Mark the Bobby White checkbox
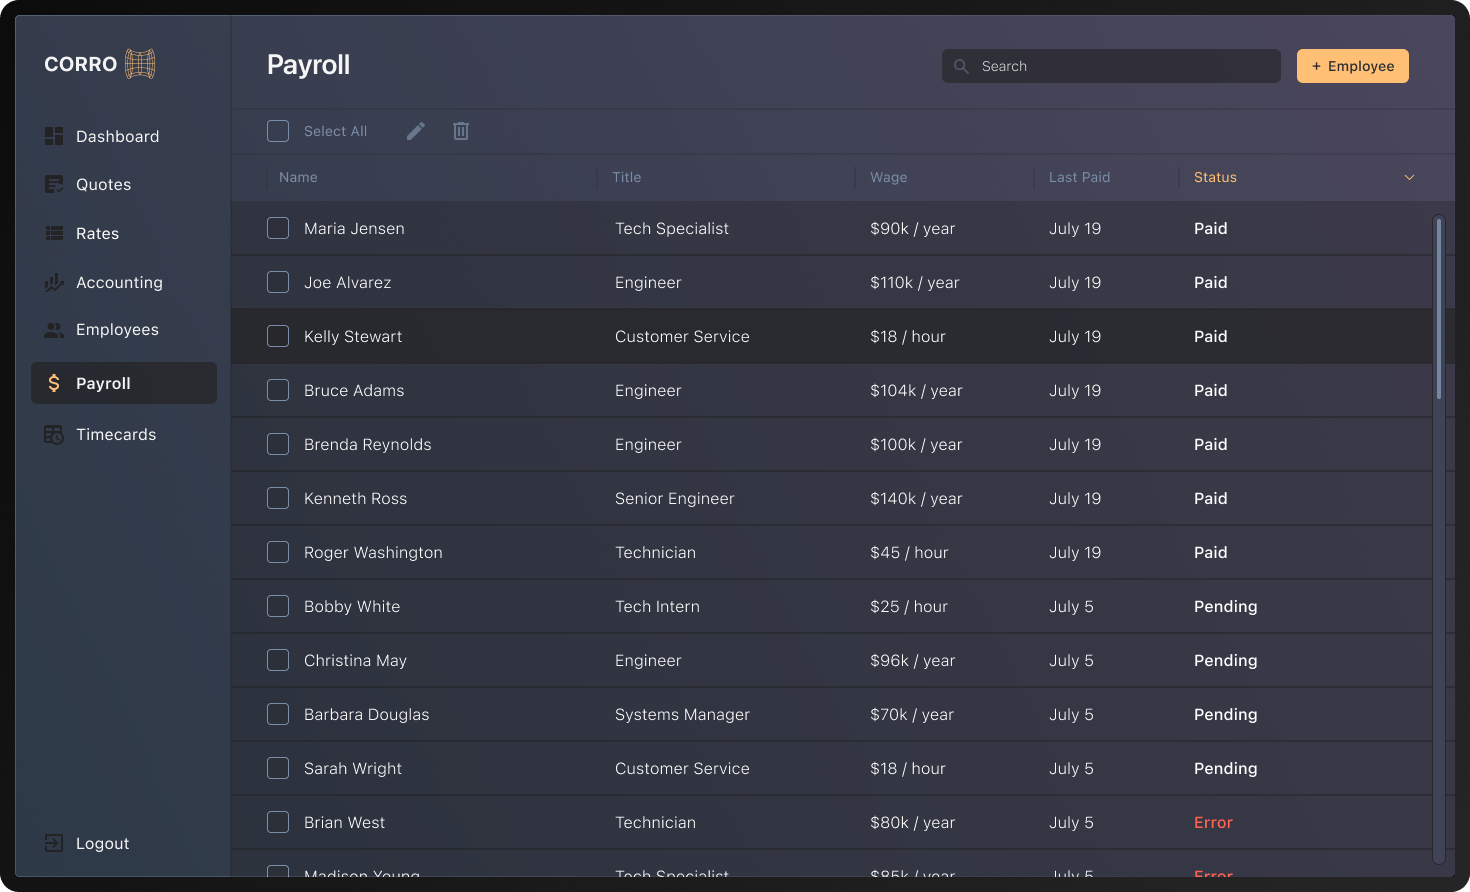Image resolution: width=1470 pixels, height=892 pixels. 278,606
